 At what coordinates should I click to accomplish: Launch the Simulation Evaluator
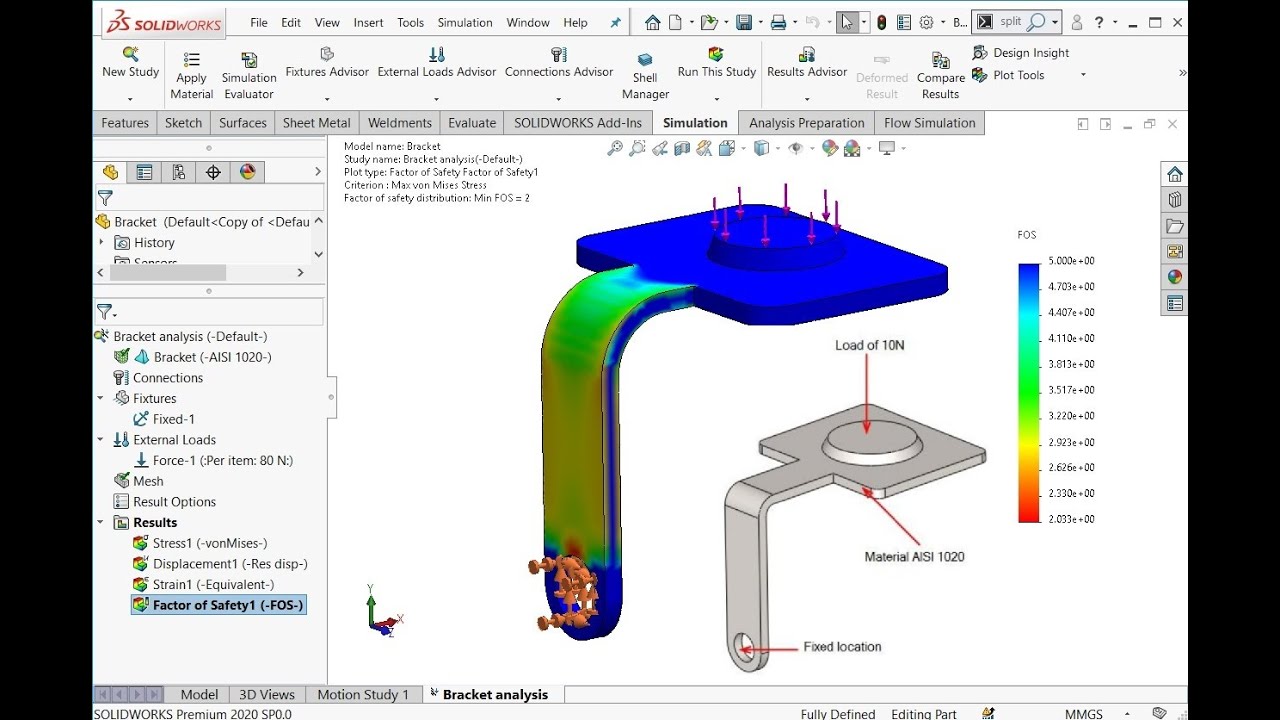[x=249, y=76]
